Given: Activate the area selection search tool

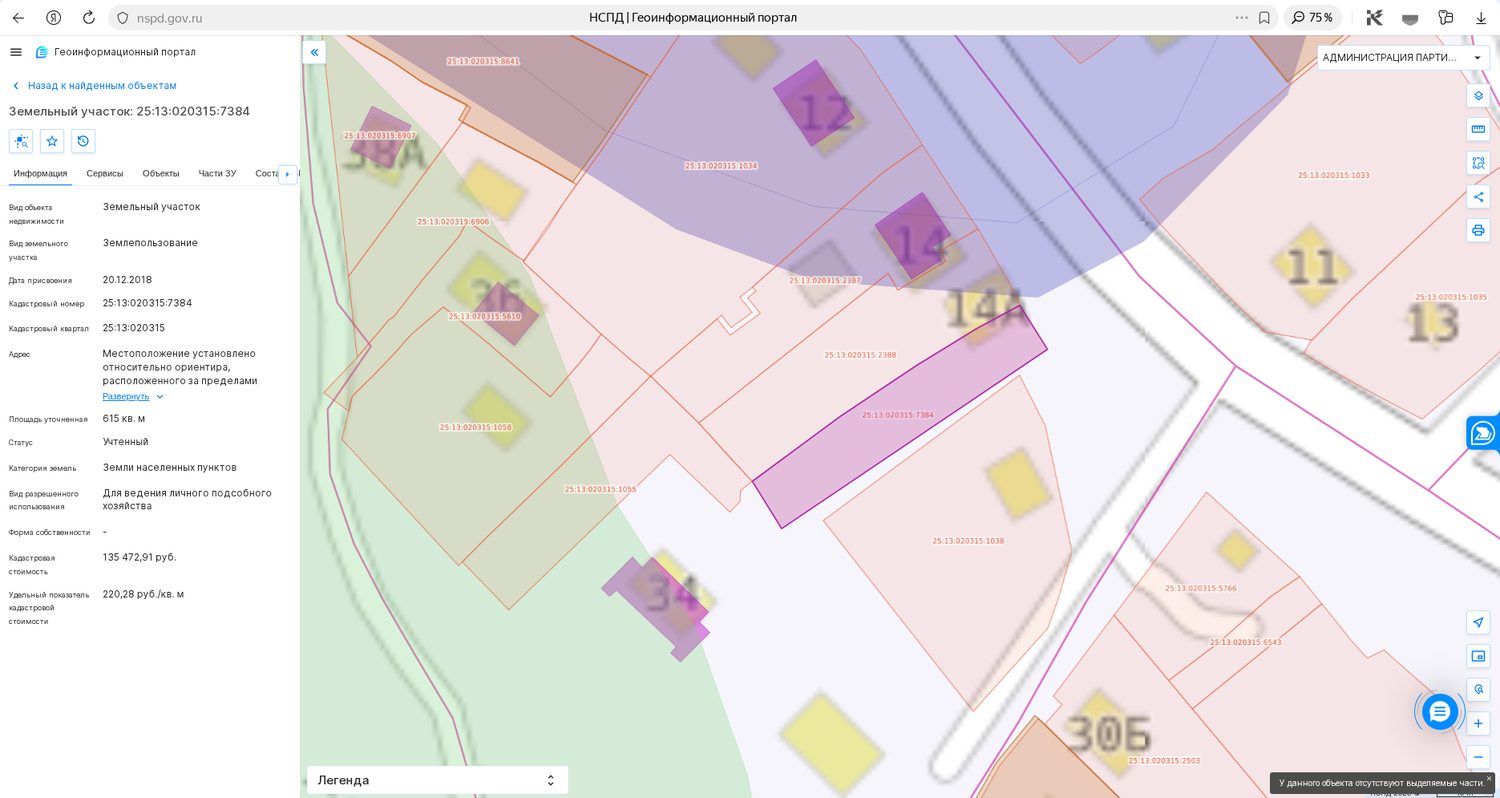Looking at the screenshot, I should tap(1478, 162).
